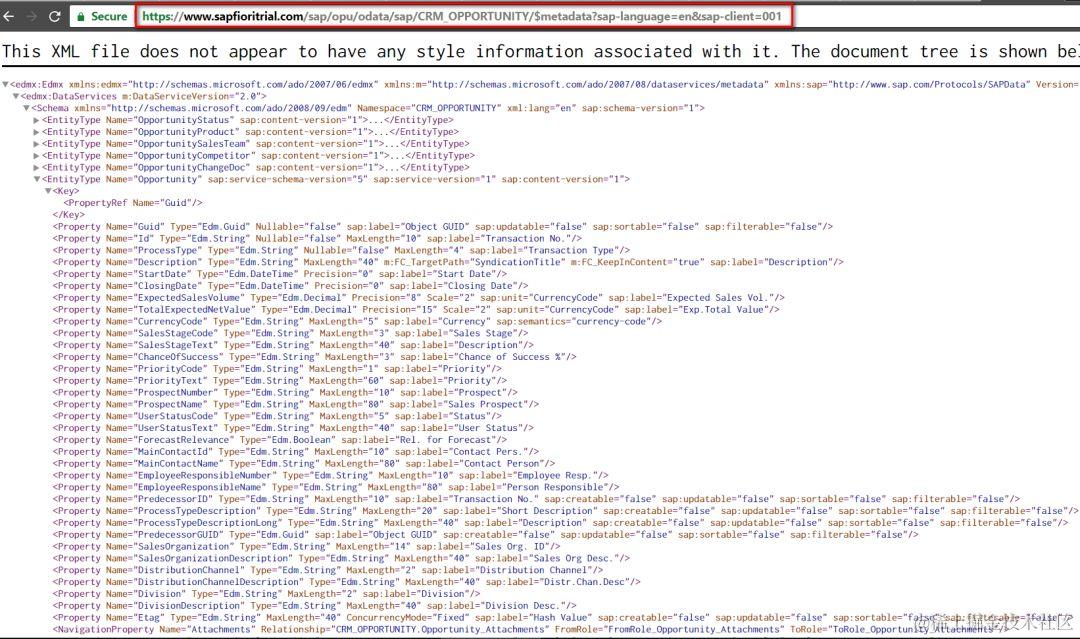Click the Property Name="Etag" line
The height and width of the screenshot is (639, 1080).
tap(563, 618)
